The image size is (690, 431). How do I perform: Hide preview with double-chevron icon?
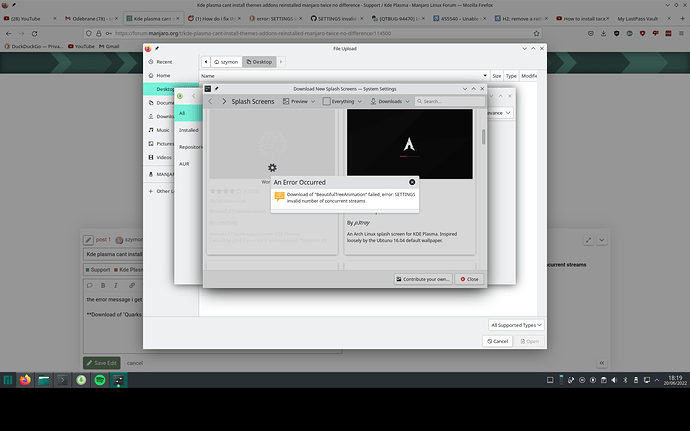(x=602, y=363)
